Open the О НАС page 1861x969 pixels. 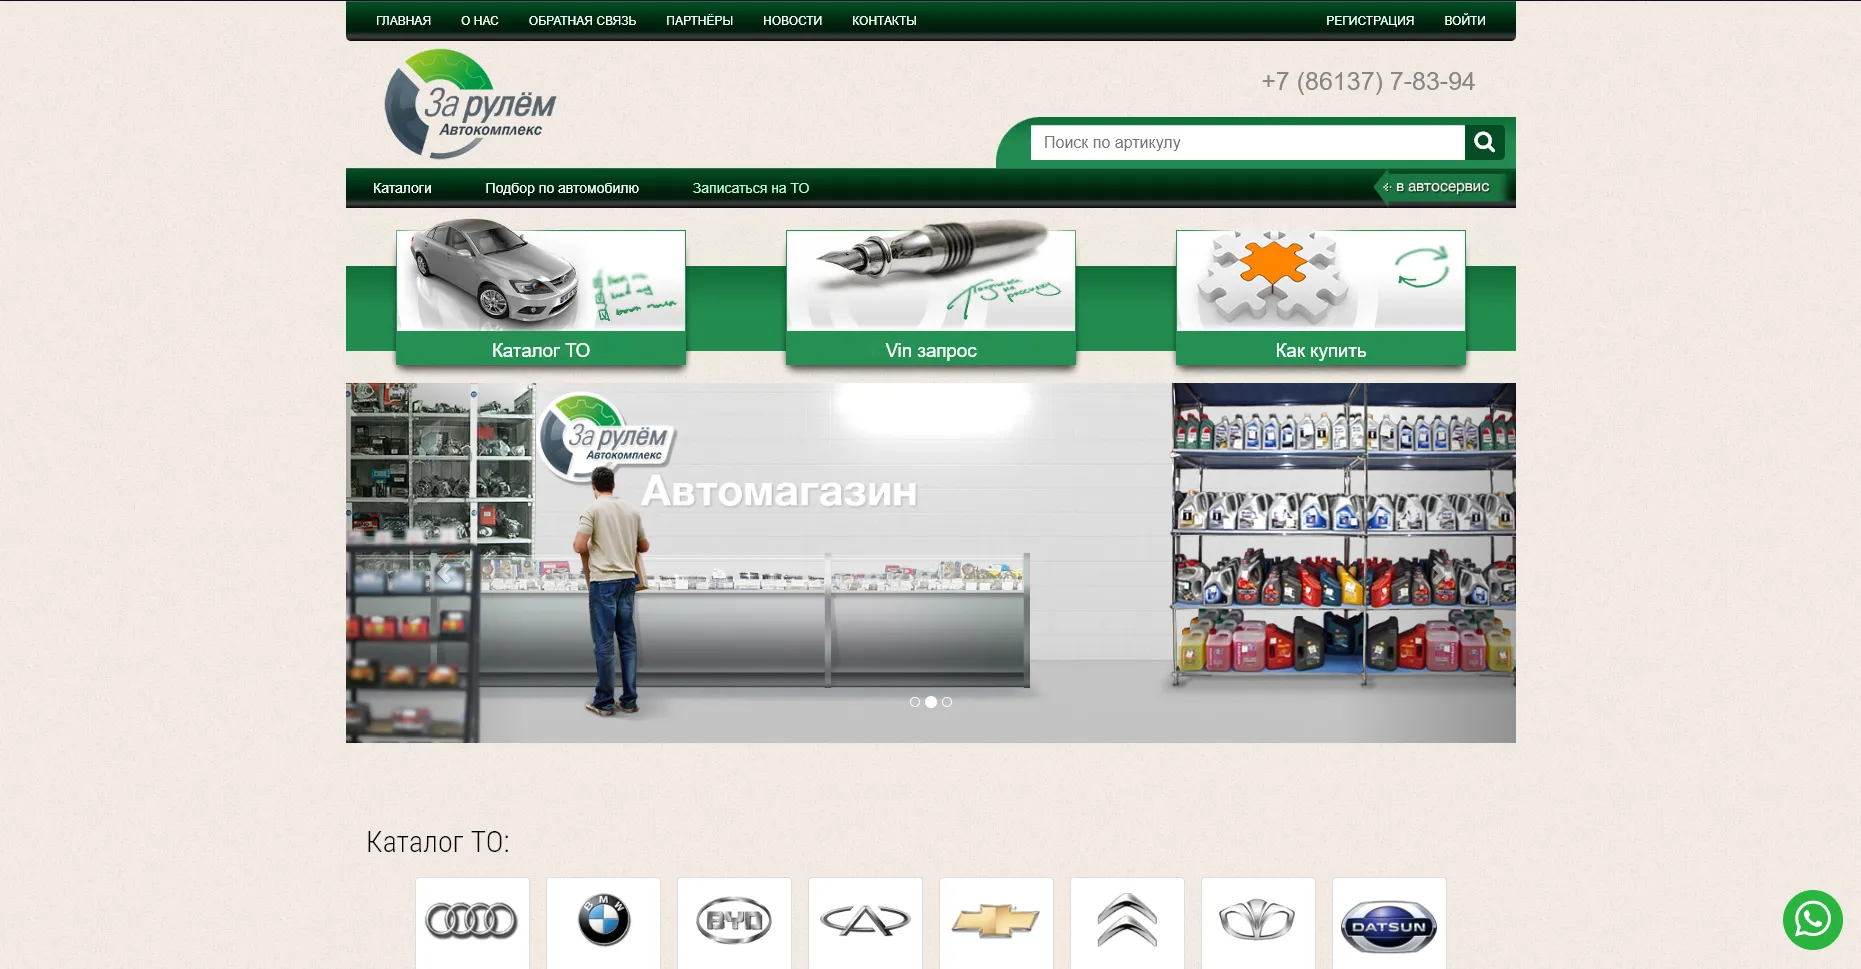(x=479, y=20)
